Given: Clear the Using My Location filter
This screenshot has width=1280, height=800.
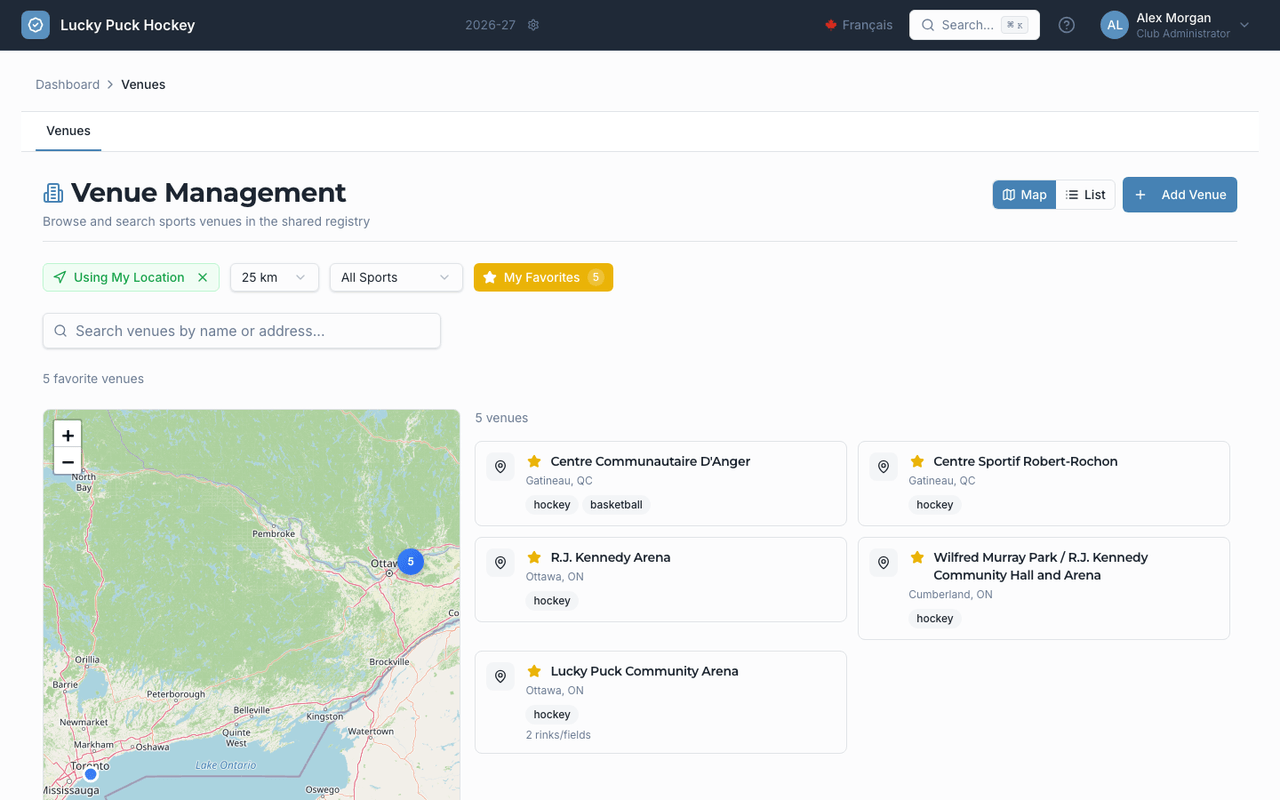Looking at the screenshot, I should click(203, 277).
